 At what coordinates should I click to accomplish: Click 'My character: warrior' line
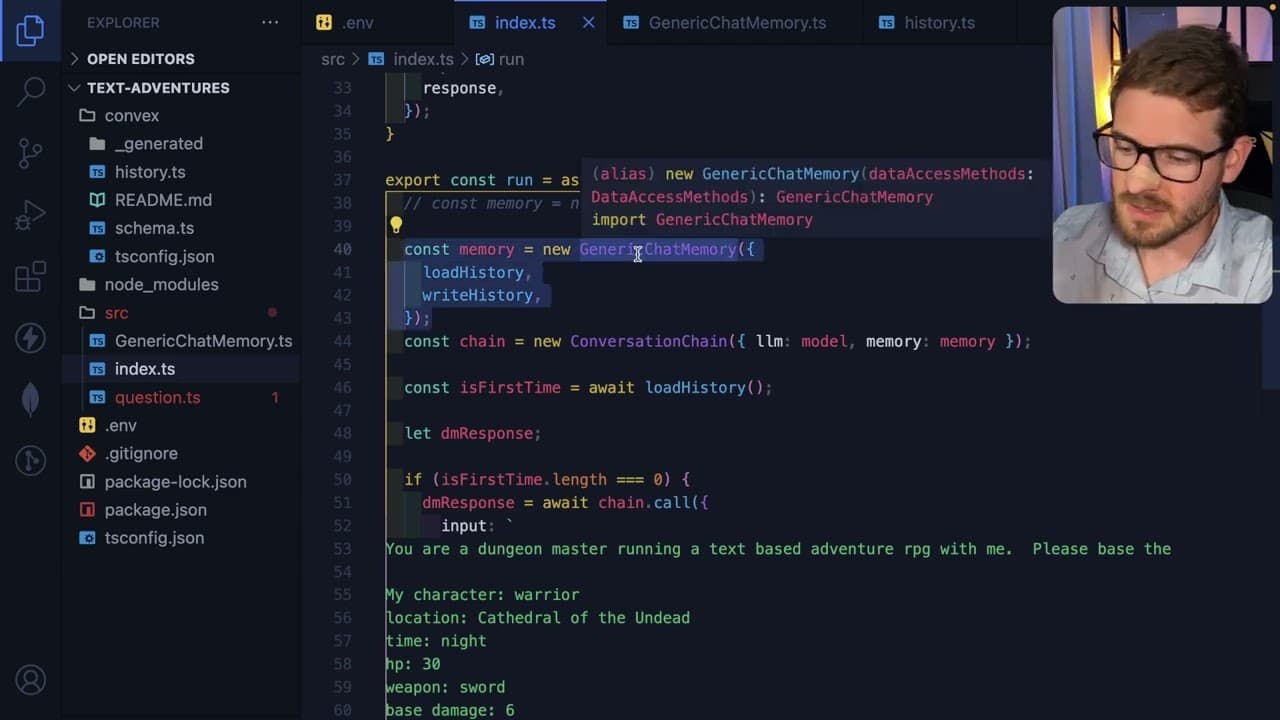coord(482,595)
